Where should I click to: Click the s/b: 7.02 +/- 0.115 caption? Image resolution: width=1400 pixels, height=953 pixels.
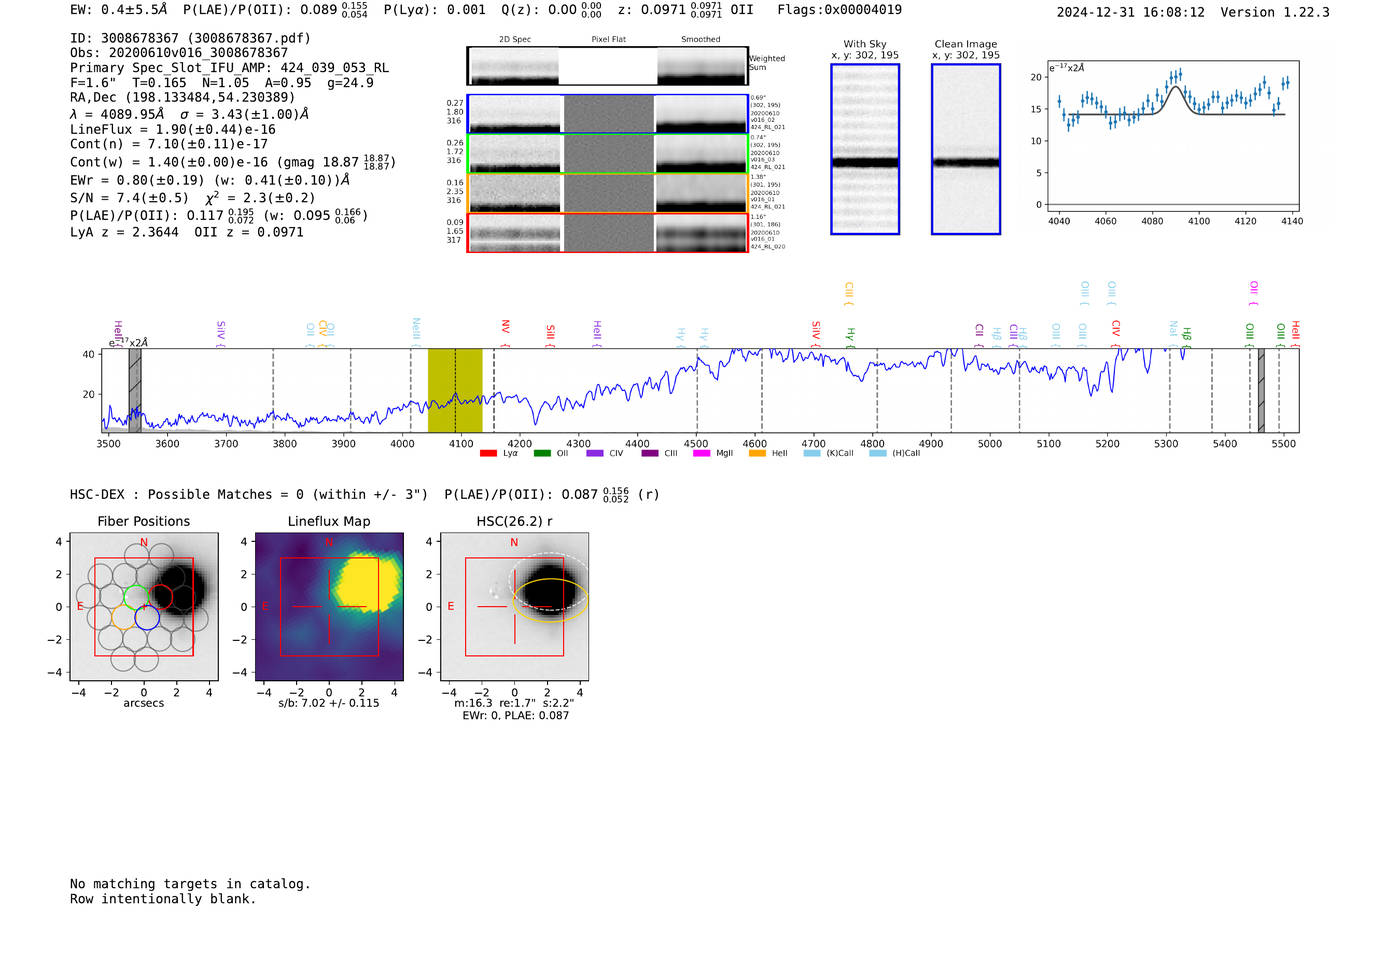point(329,703)
